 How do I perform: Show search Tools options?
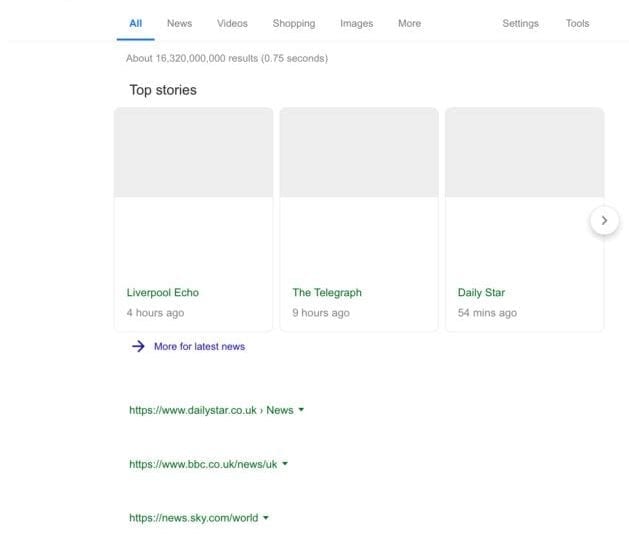[577, 23]
